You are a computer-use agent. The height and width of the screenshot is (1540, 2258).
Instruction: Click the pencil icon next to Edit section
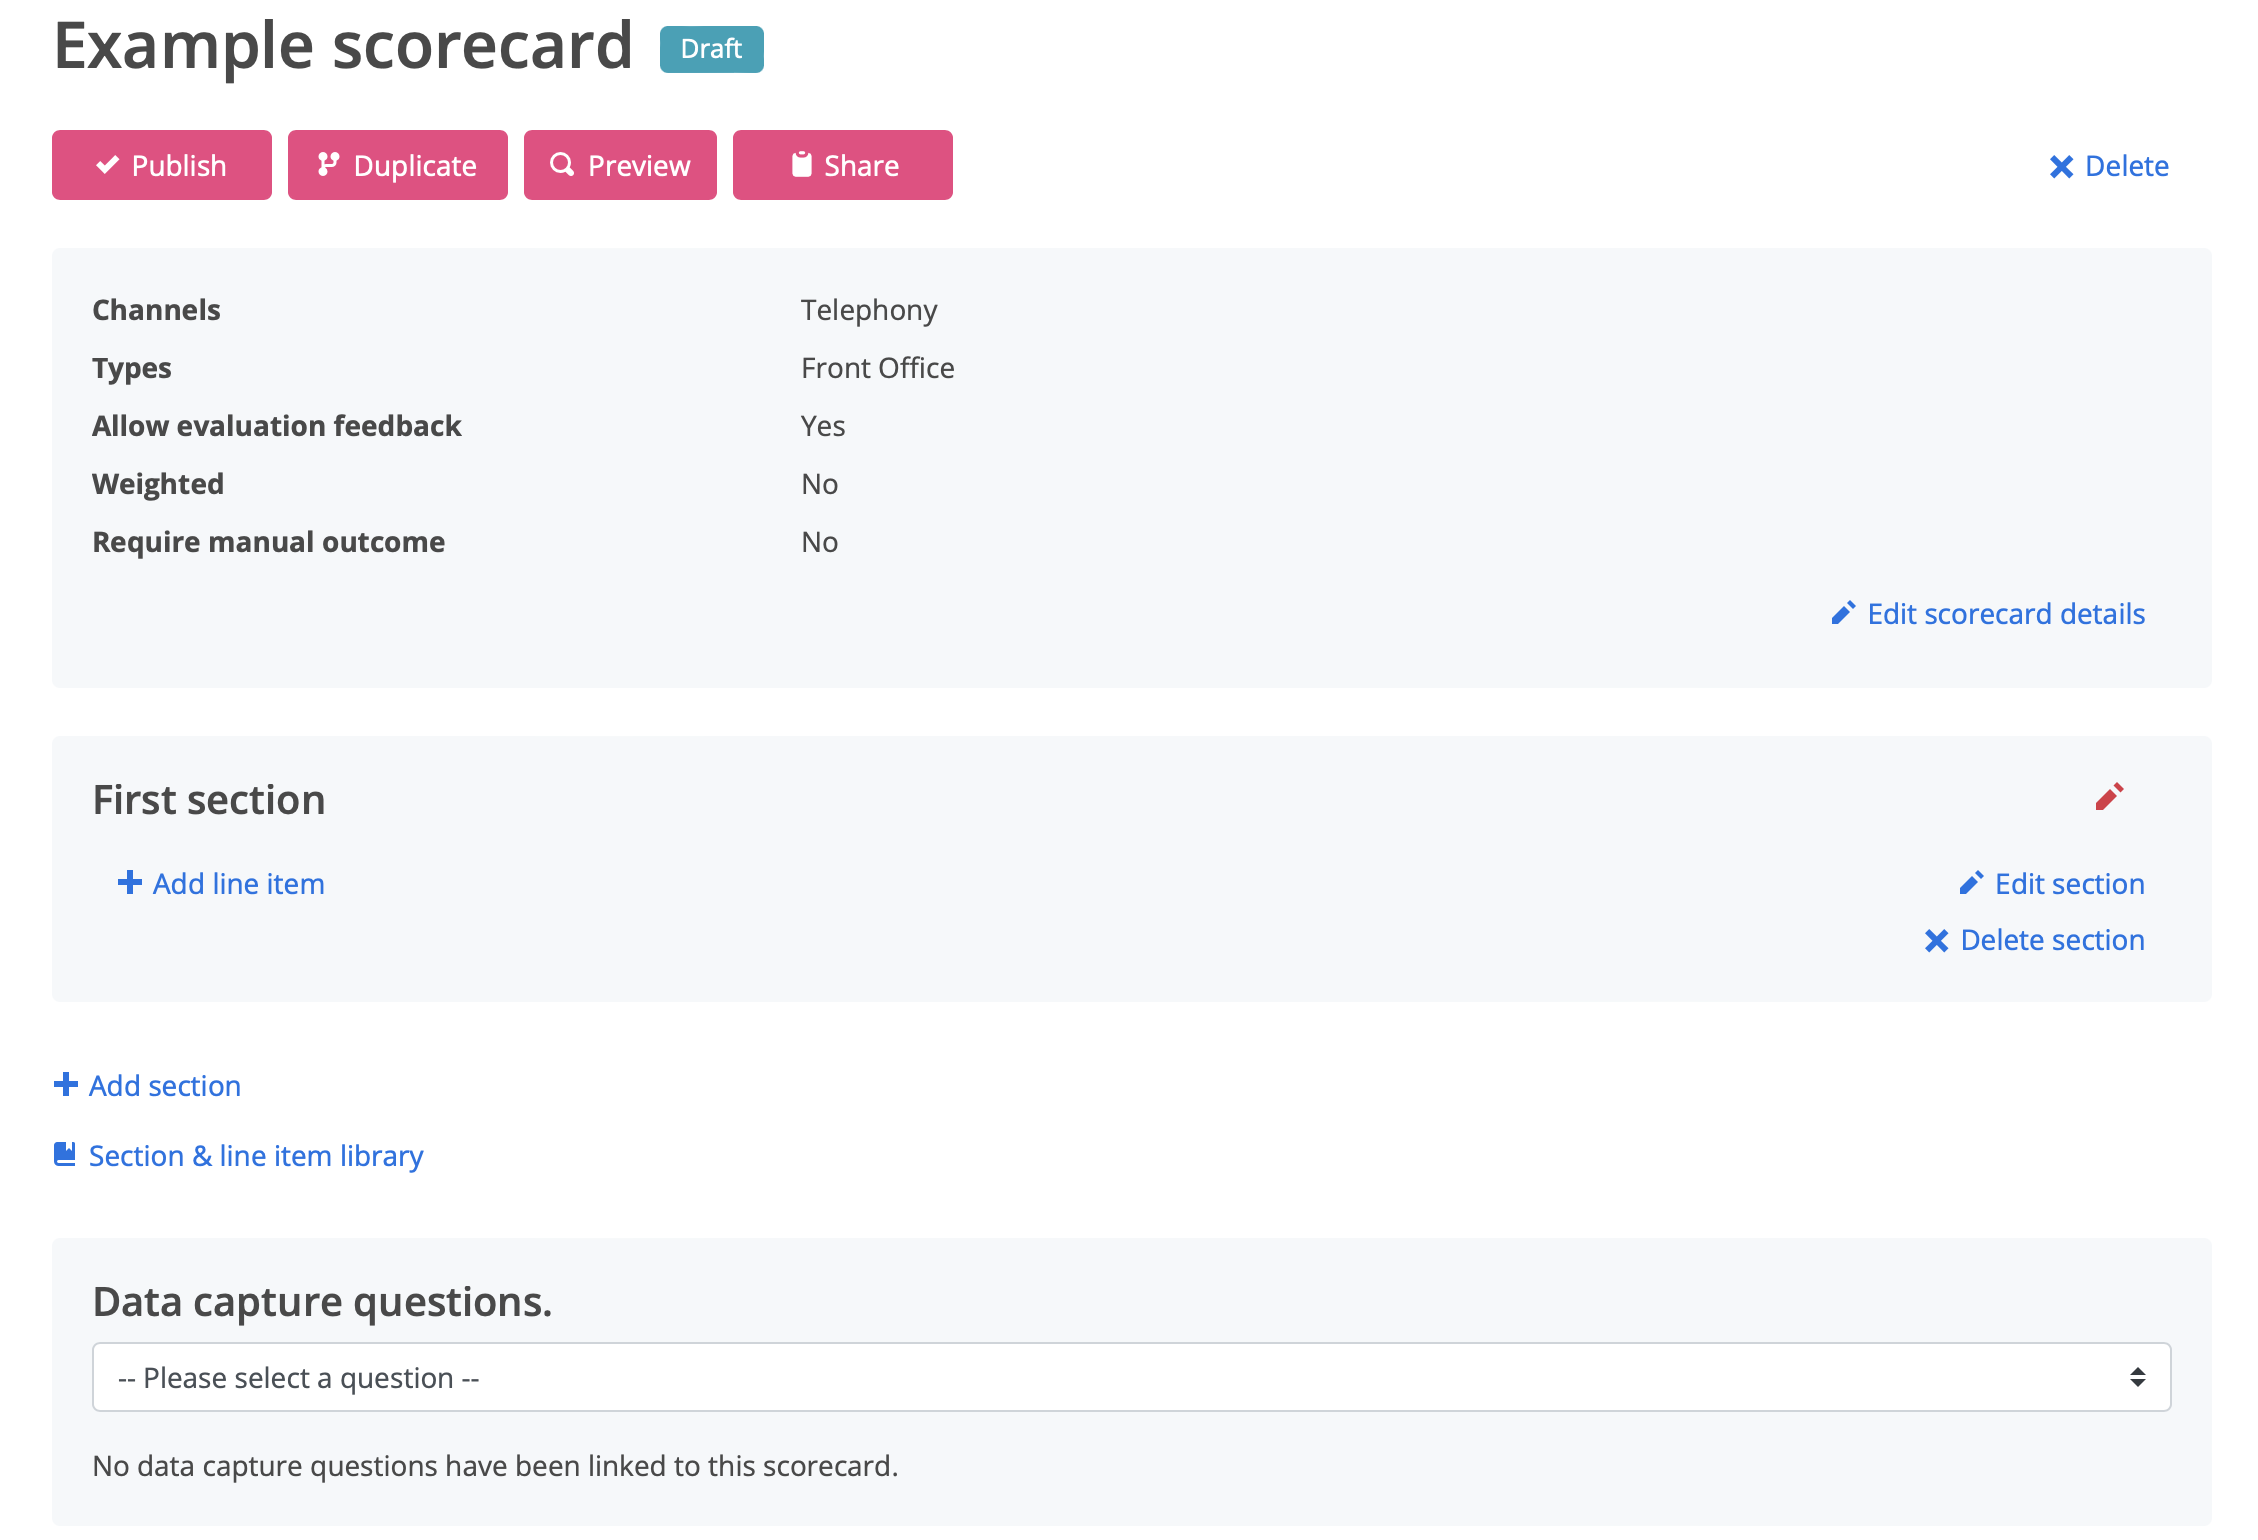click(x=1971, y=883)
